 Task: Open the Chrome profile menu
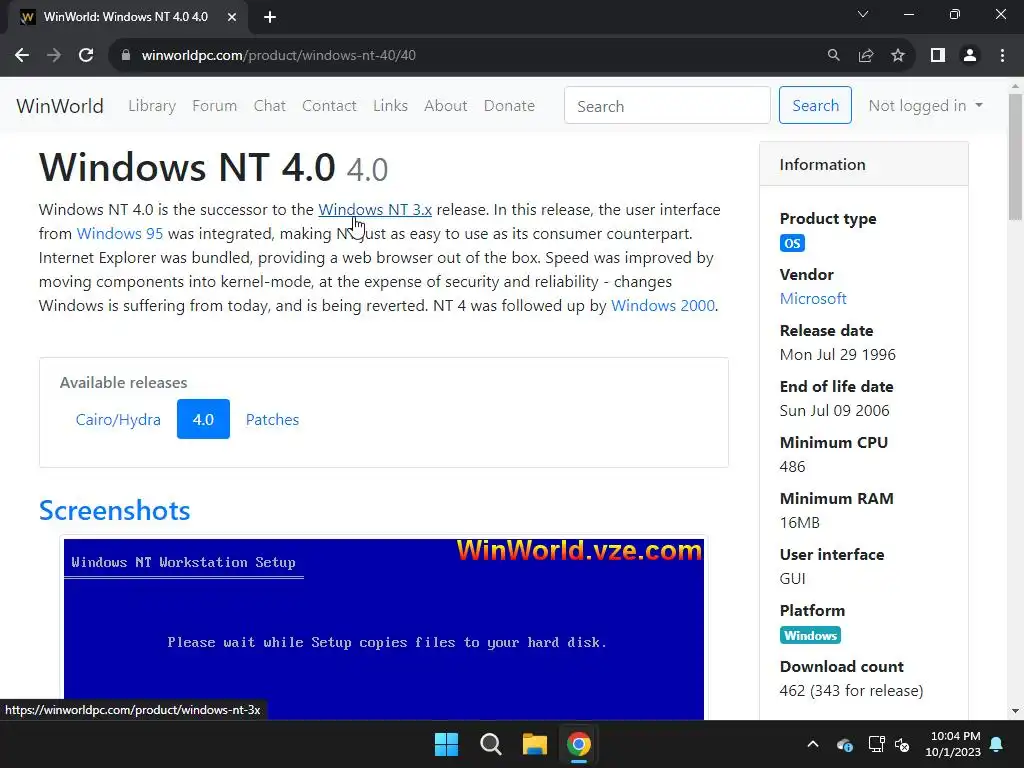970,56
